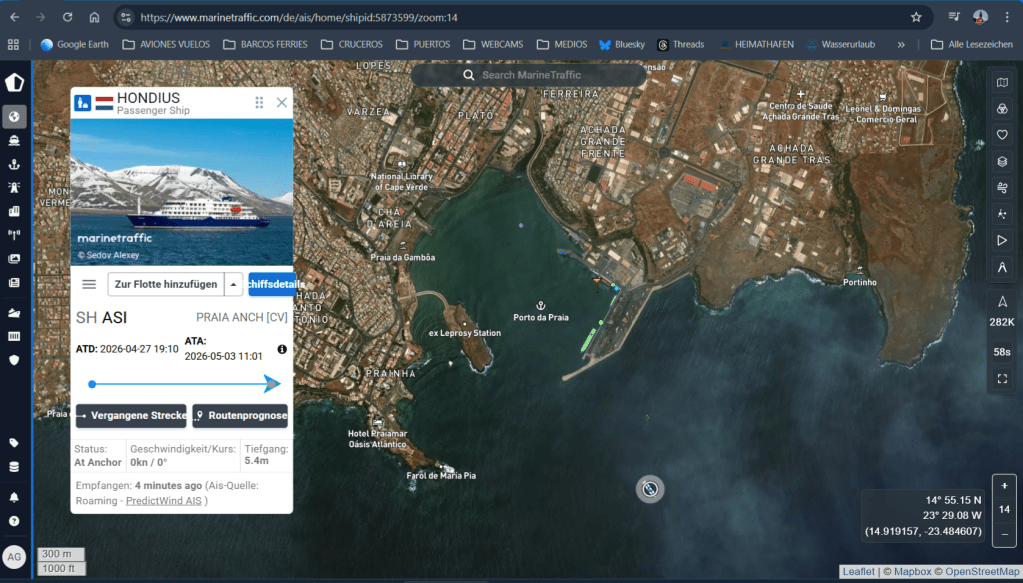Click Zur Flotte hinzufügen button
The width and height of the screenshot is (1023, 583).
coord(166,284)
